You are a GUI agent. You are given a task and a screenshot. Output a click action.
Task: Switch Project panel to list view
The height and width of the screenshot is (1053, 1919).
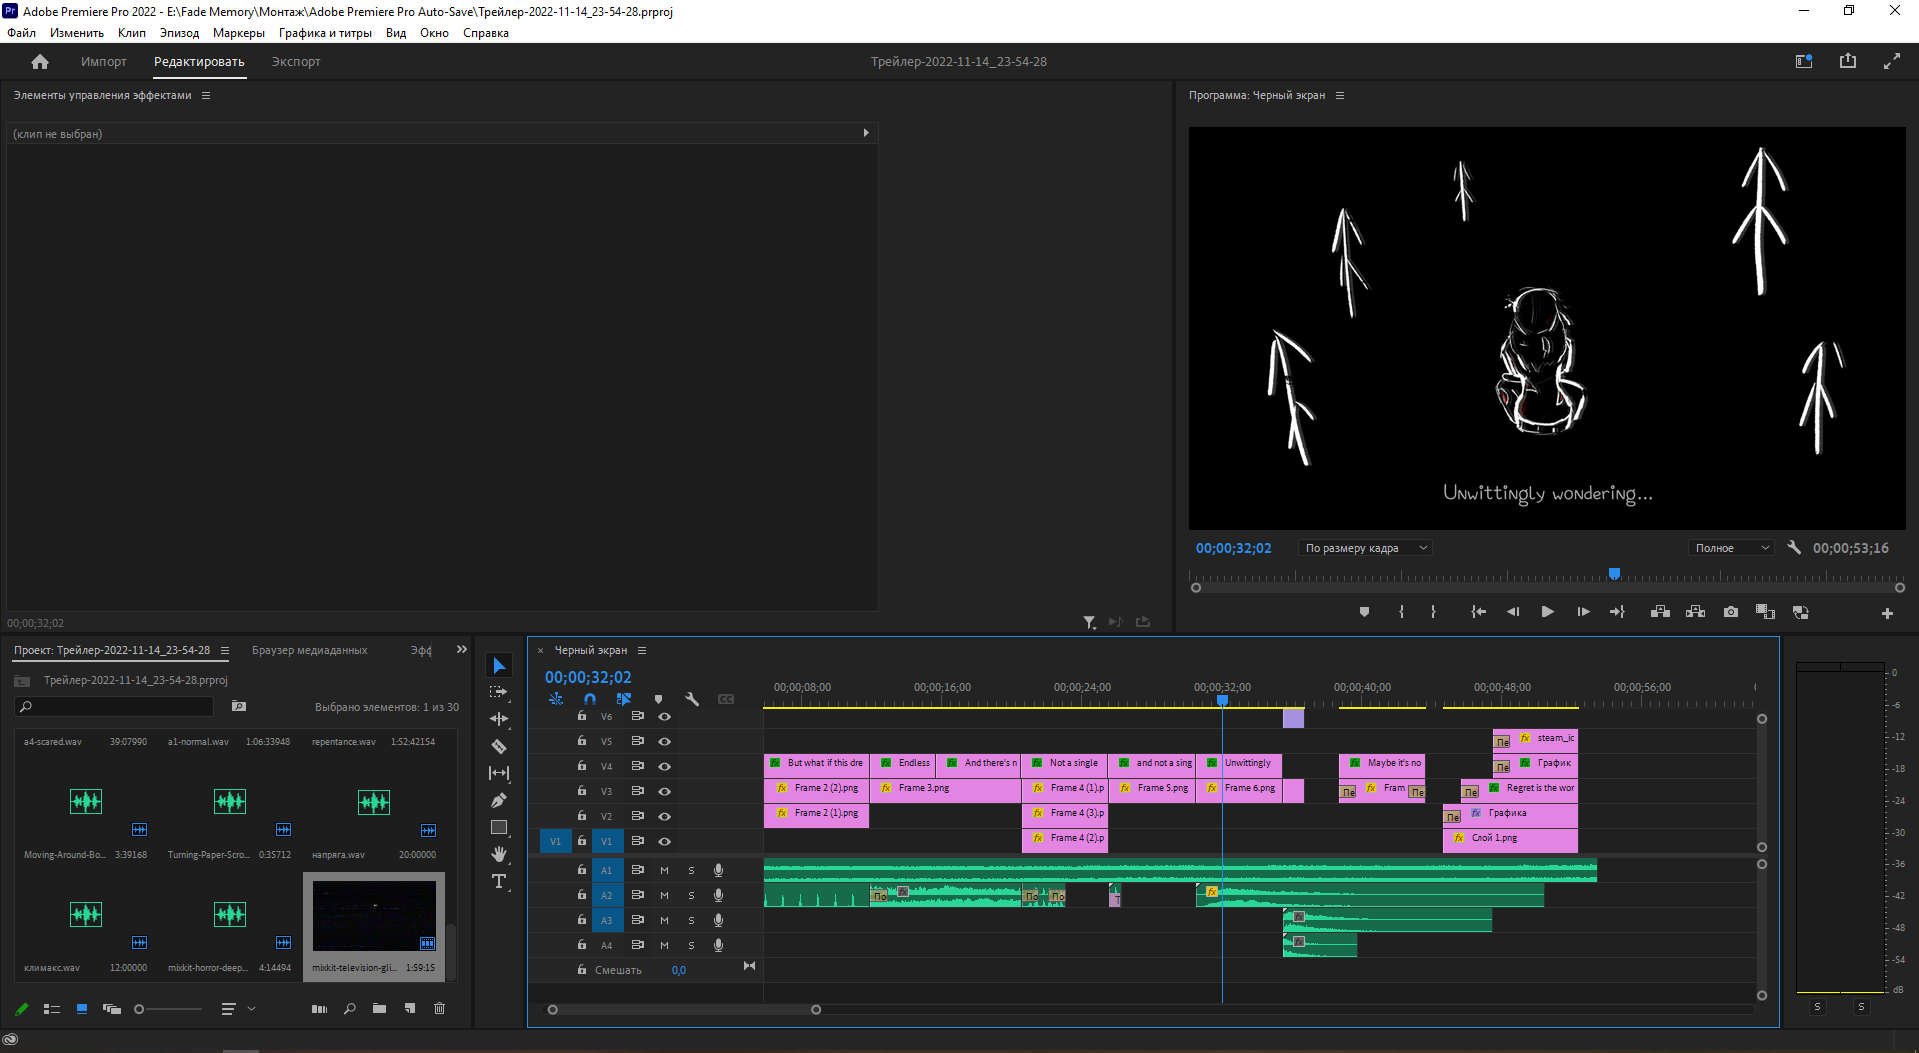point(52,1009)
